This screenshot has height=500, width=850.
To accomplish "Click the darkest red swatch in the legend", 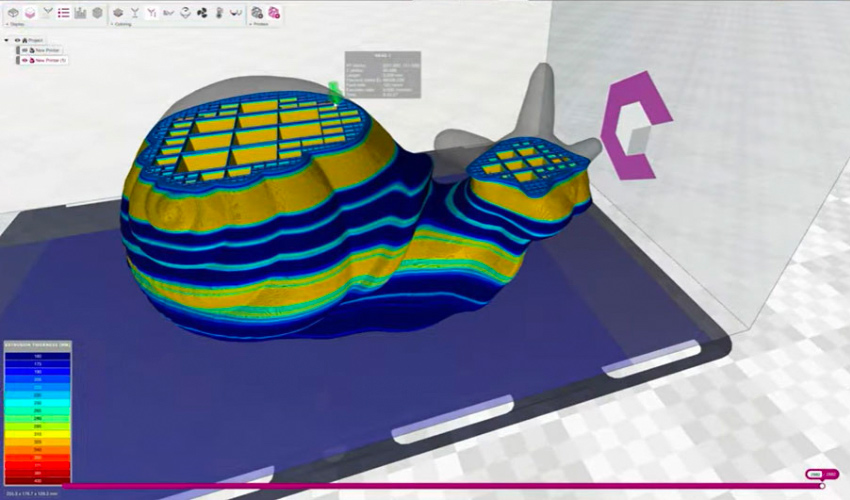I will pyautogui.click(x=37, y=481).
